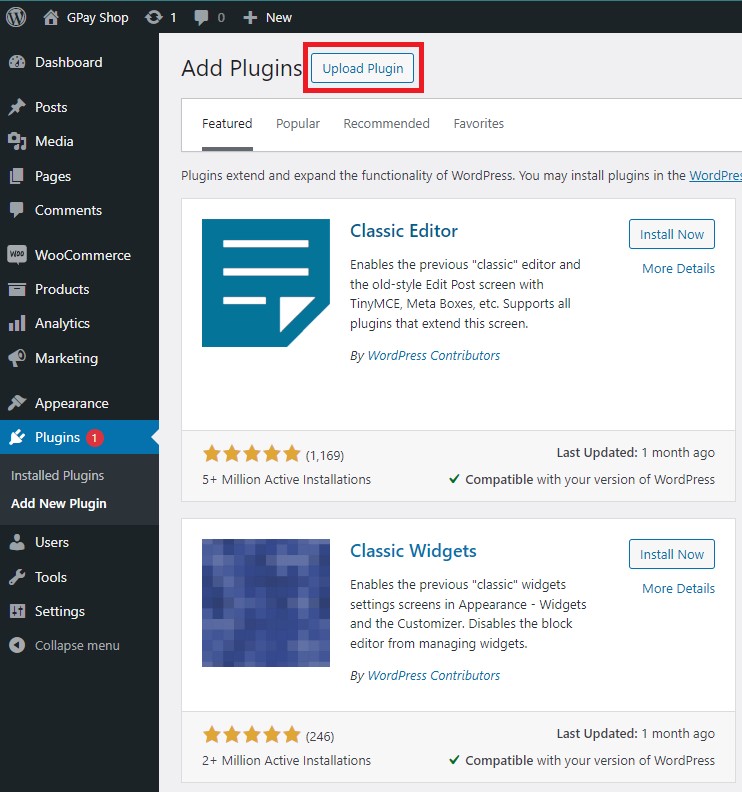The height and width of the screenshot is (792, 742).
Task: Open the Settings menu label
Action: (x=60, y=612)
